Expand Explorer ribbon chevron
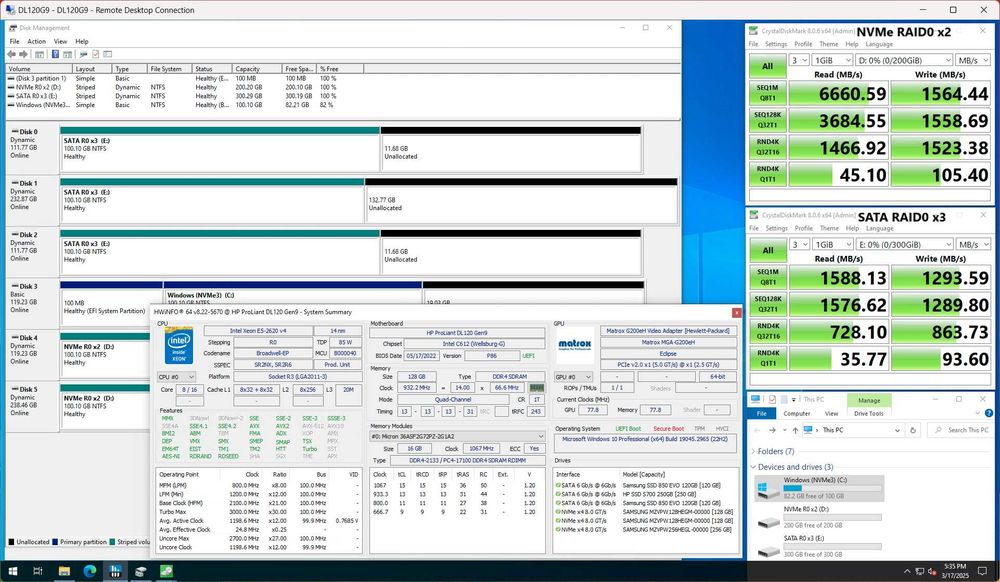The height and width of the screenshot is (582, 1000). pos(976,413)
